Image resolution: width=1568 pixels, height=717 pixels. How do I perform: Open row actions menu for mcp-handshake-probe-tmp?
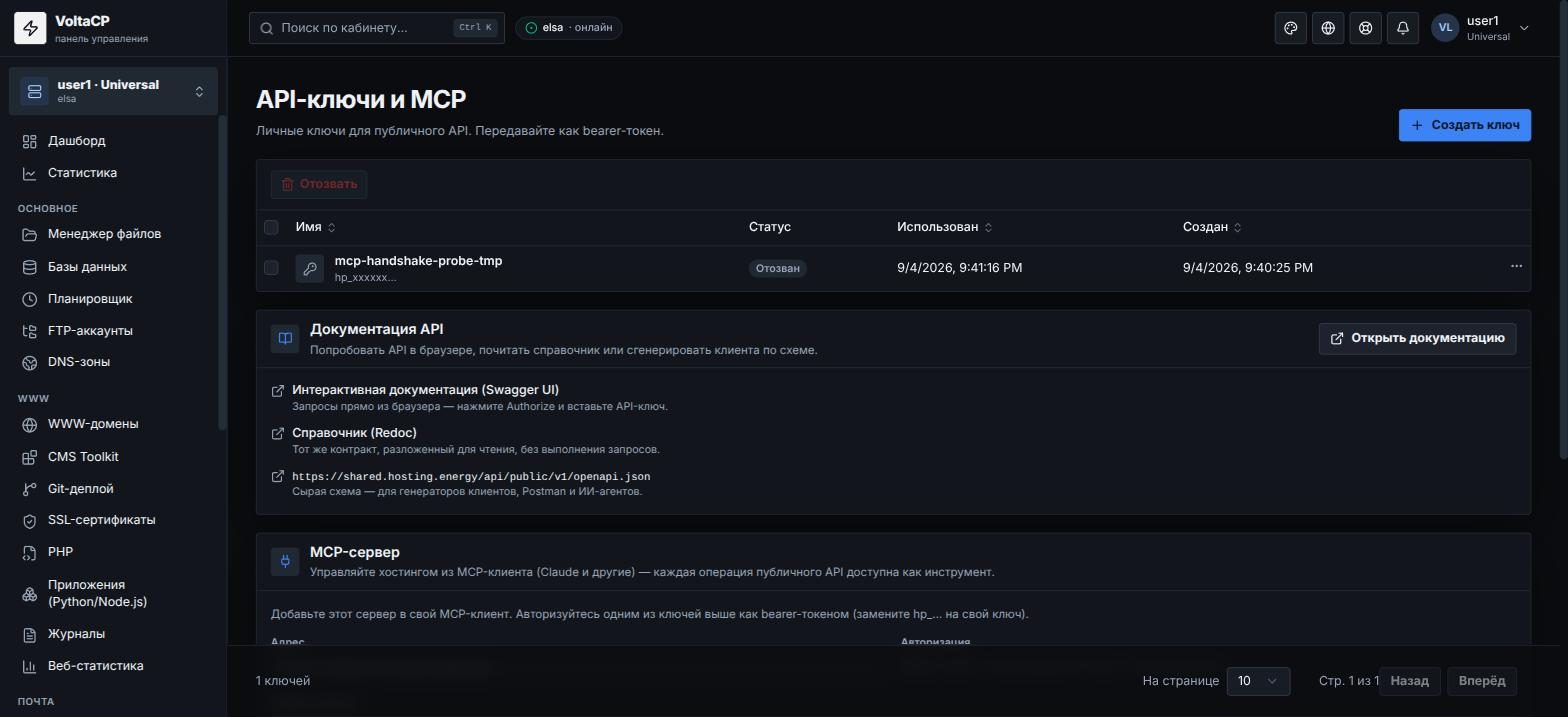pyautogui.click(x=1516, y=266)
